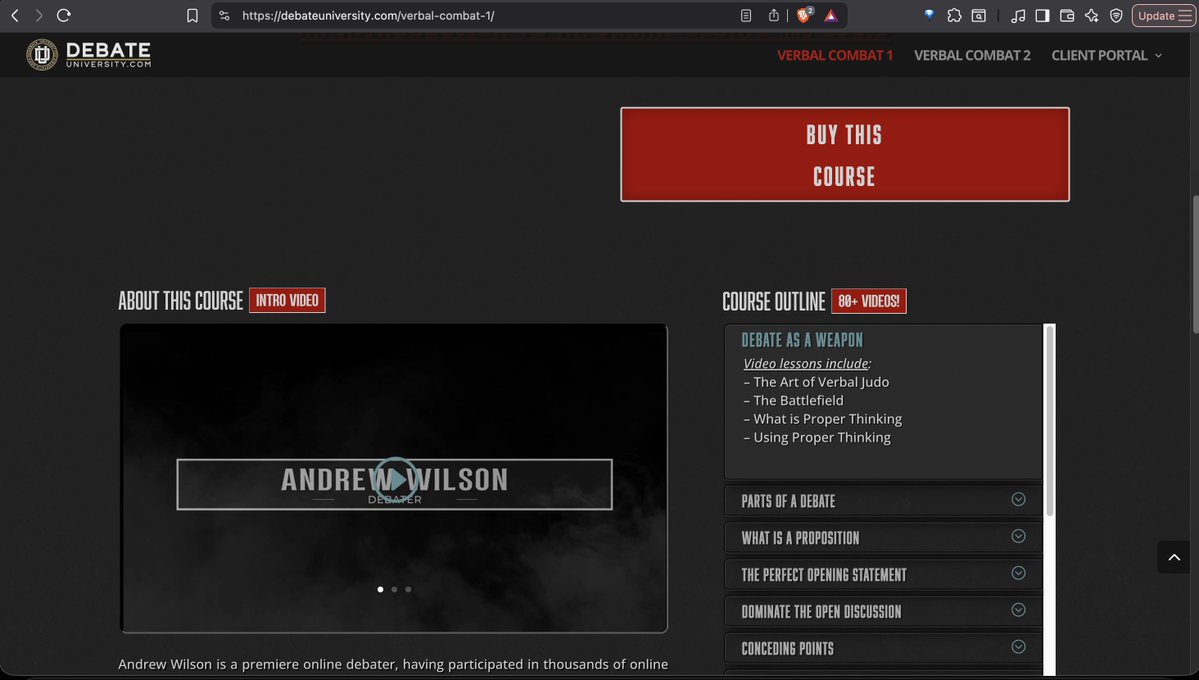The width and height of the screenshot is (1199, 680).
Task: Open reader mode icon
Action: pyautogui.click(x=746, y=15)
